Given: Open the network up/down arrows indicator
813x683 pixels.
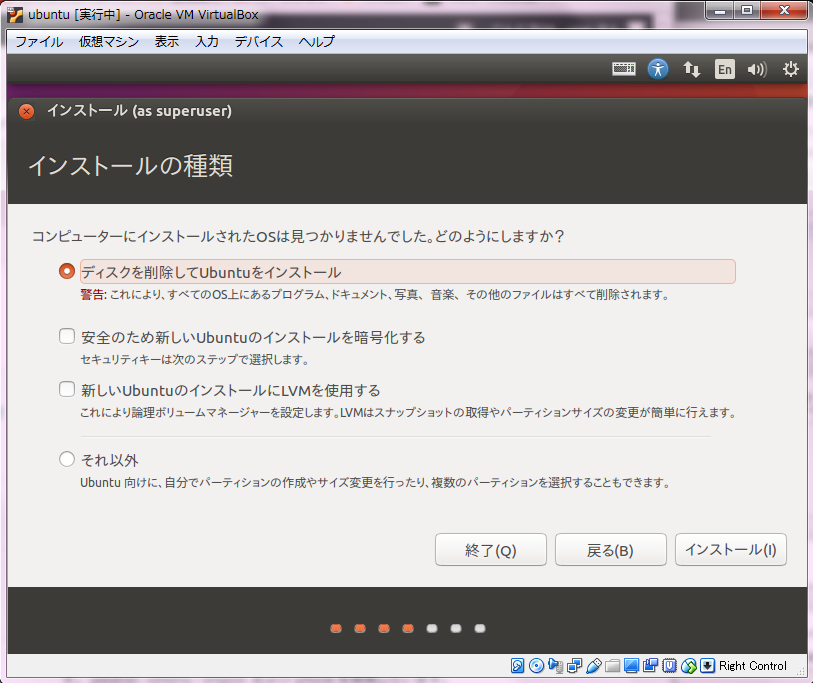Looking at the screenshot, I should pos(691,69).
